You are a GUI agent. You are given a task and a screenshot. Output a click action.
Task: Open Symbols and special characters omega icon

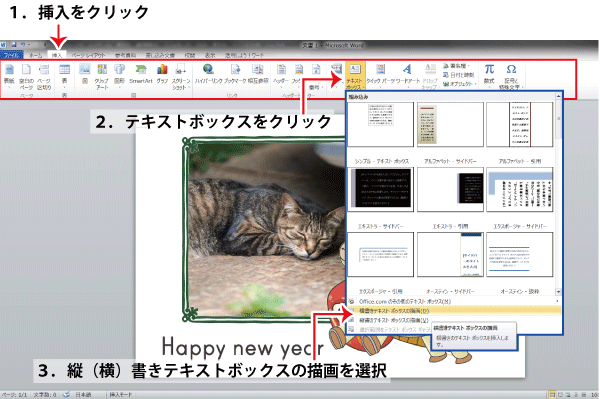click(511, 69)
